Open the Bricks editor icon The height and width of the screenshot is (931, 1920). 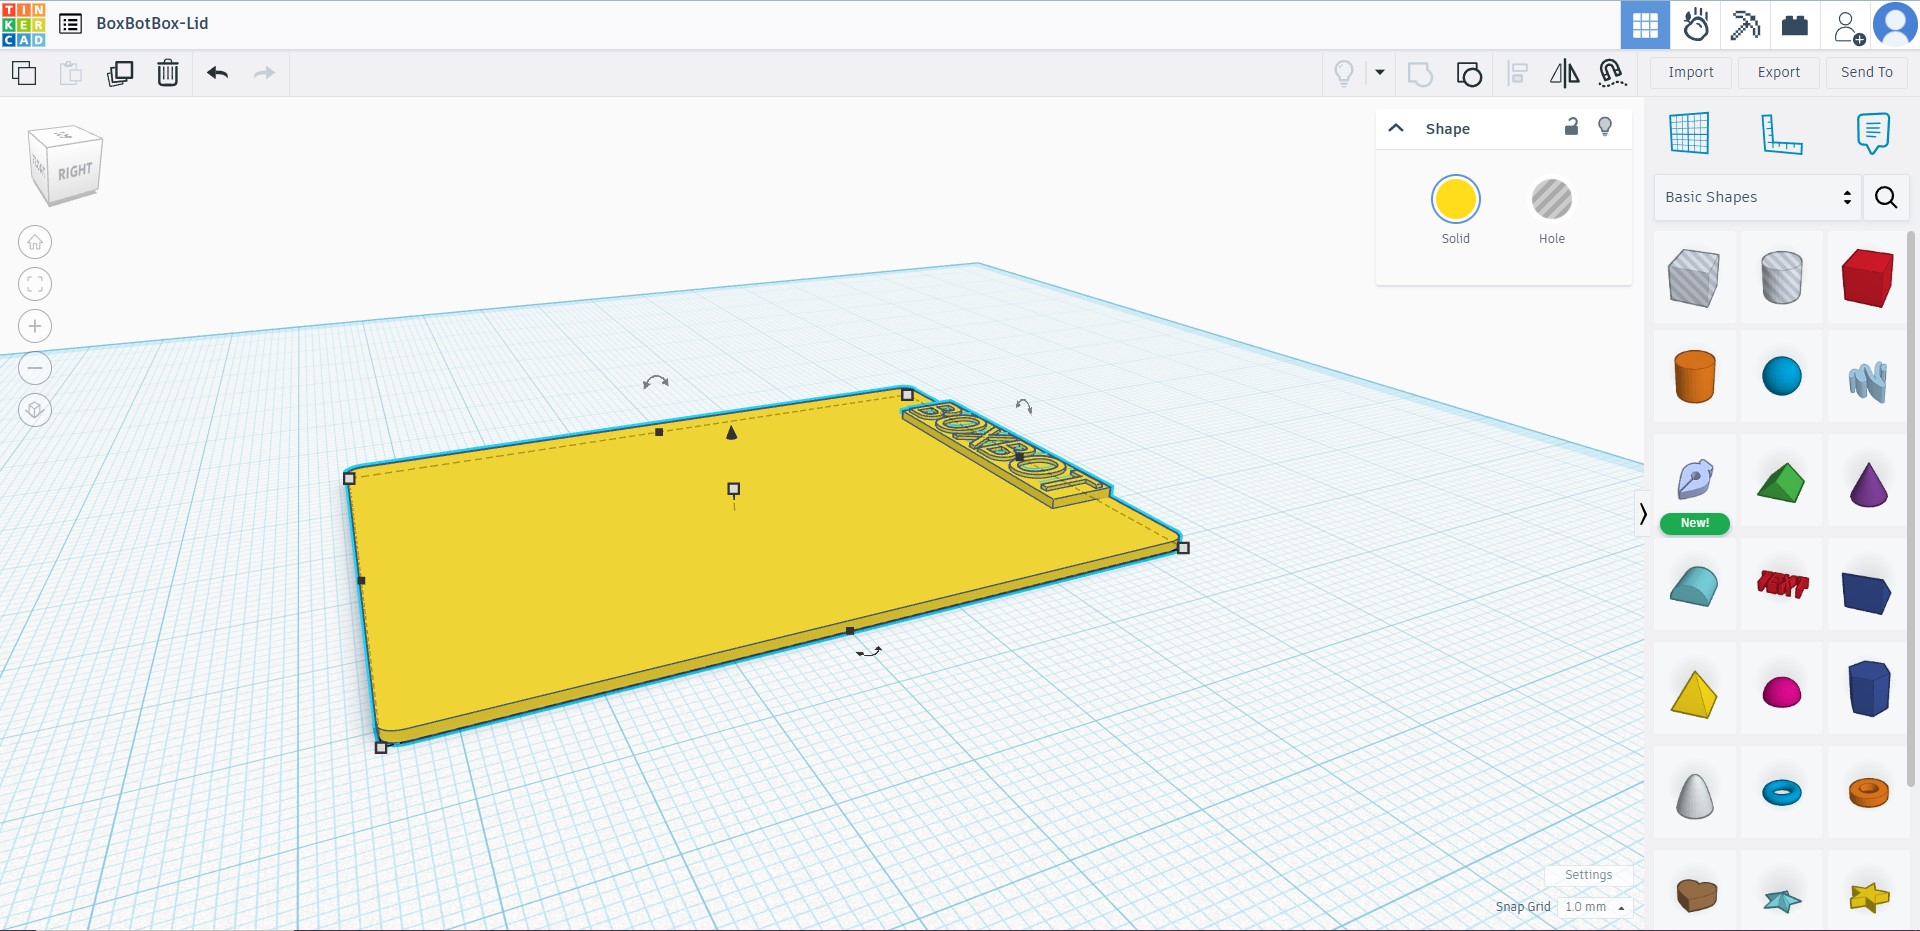(1795, 25)
